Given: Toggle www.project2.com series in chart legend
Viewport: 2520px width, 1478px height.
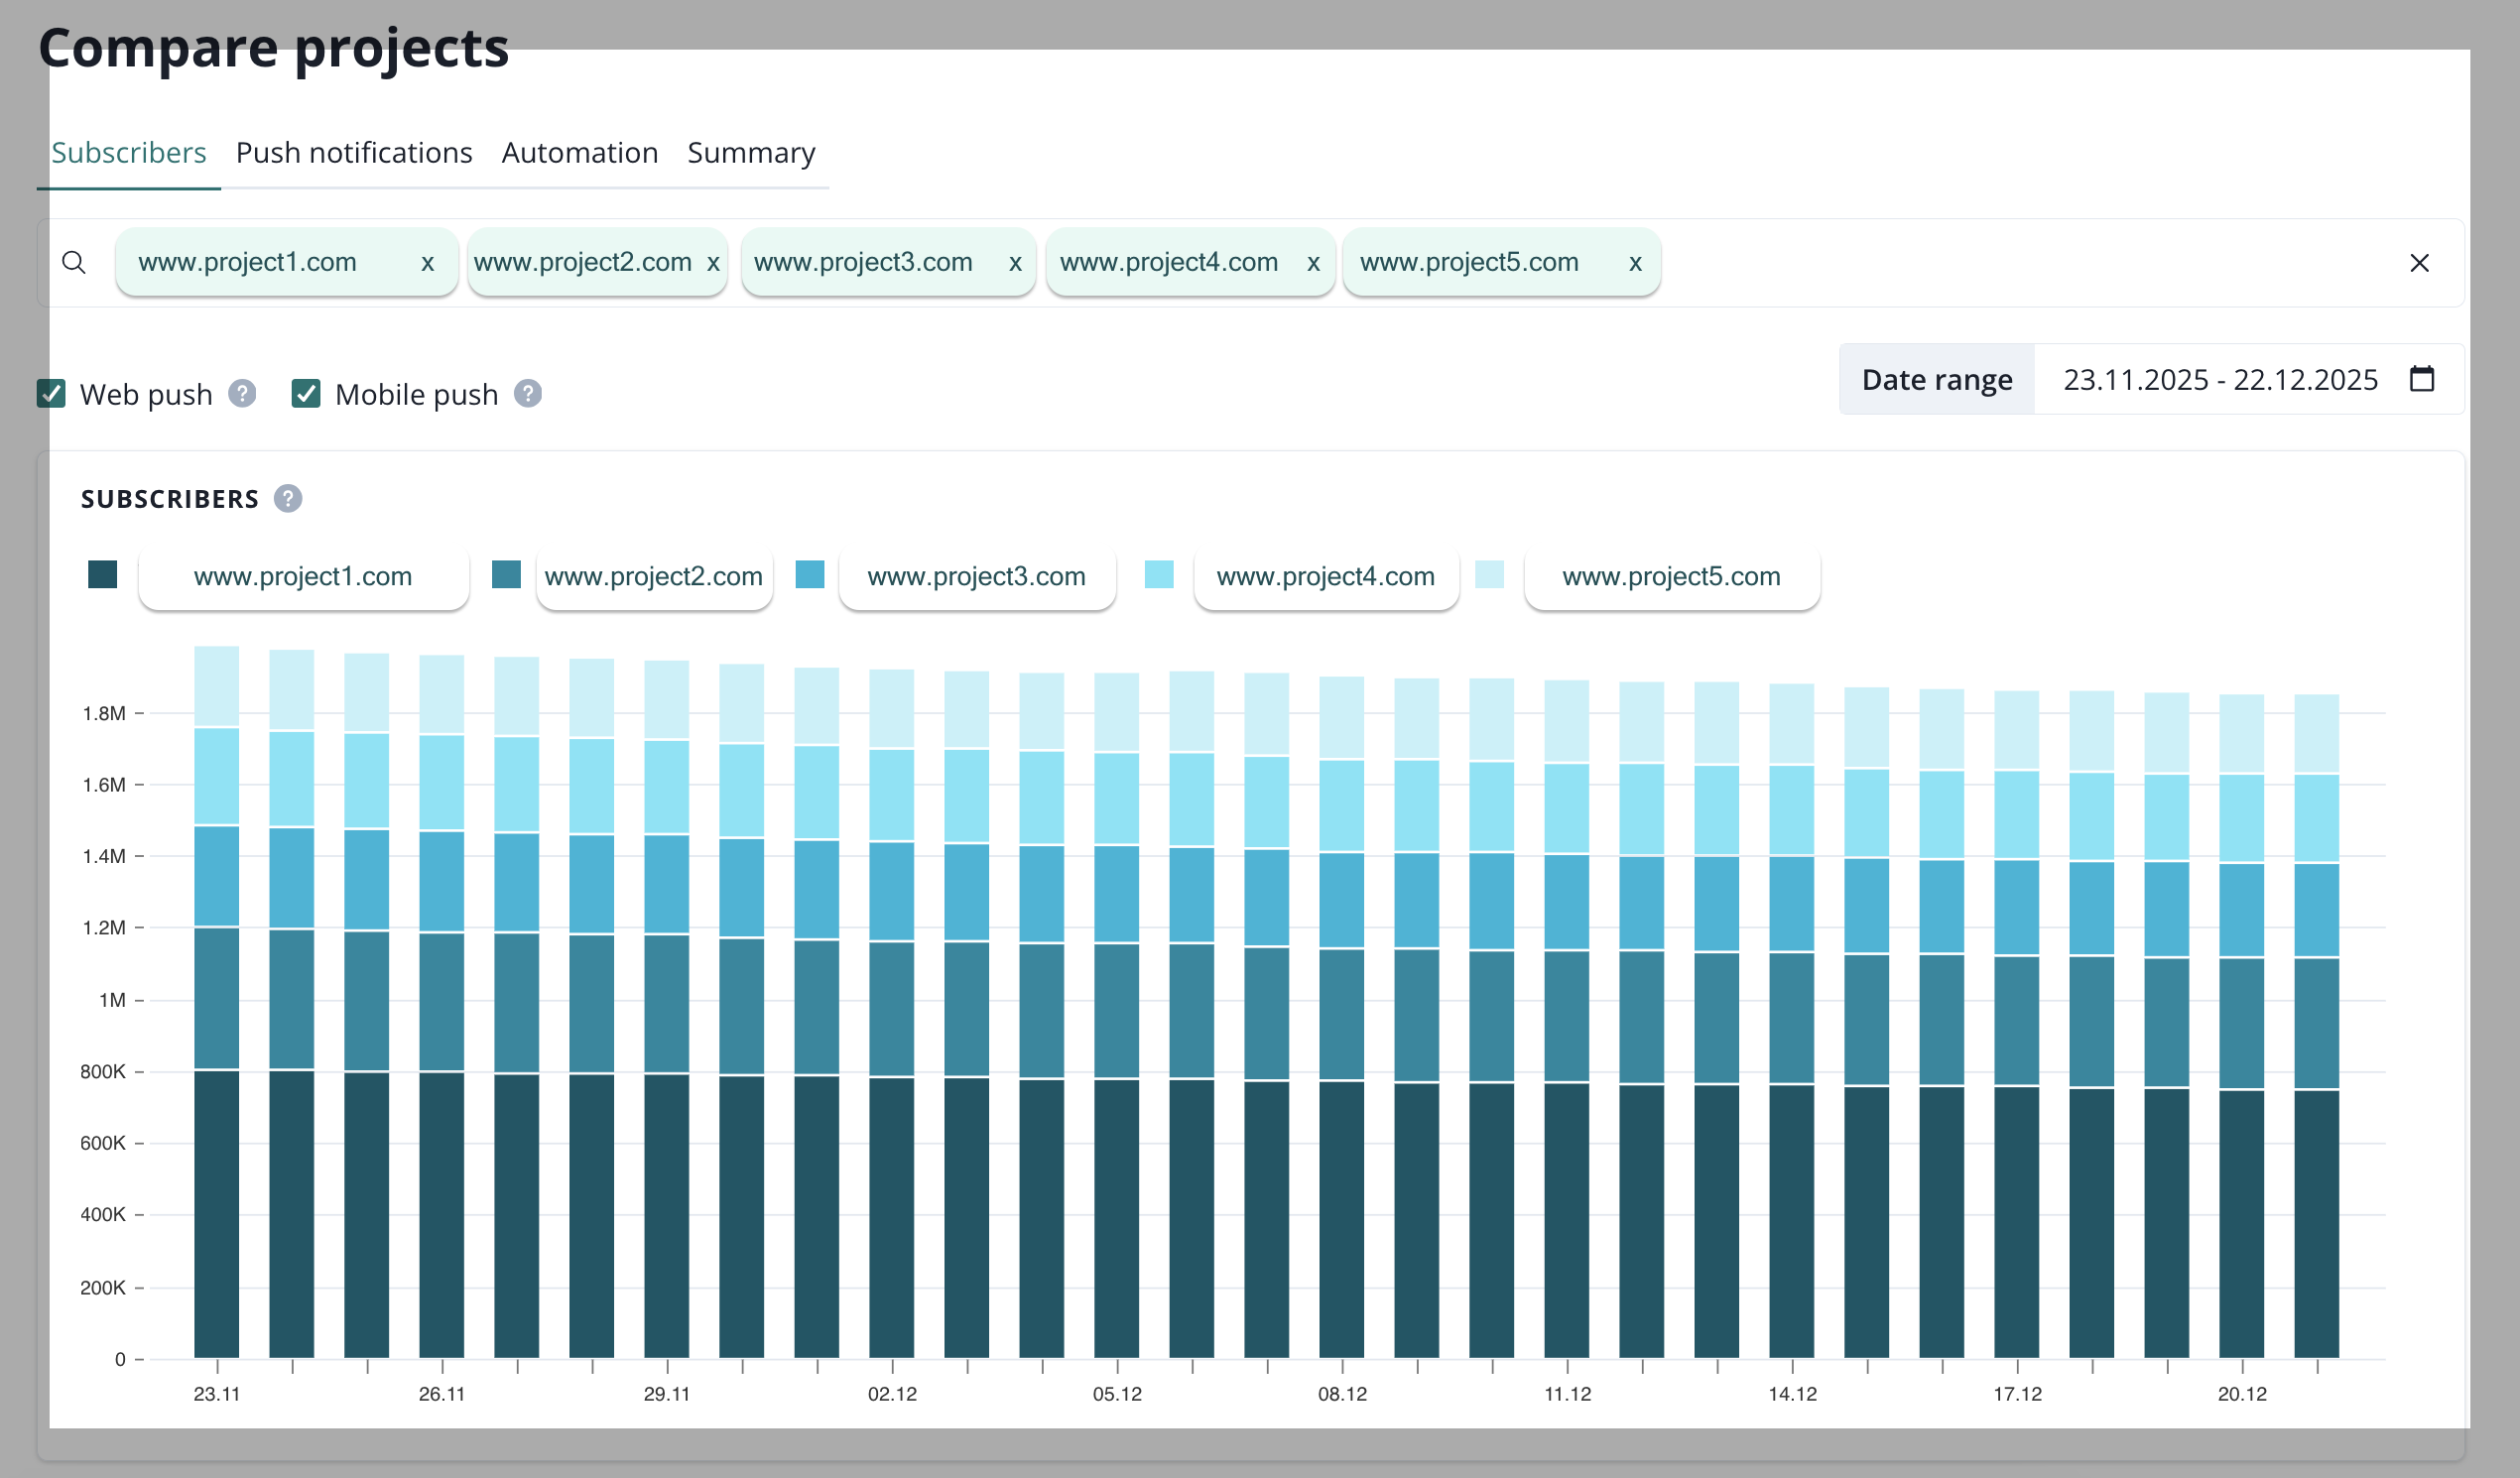Looking at the screenshot, I should point(654,577).
